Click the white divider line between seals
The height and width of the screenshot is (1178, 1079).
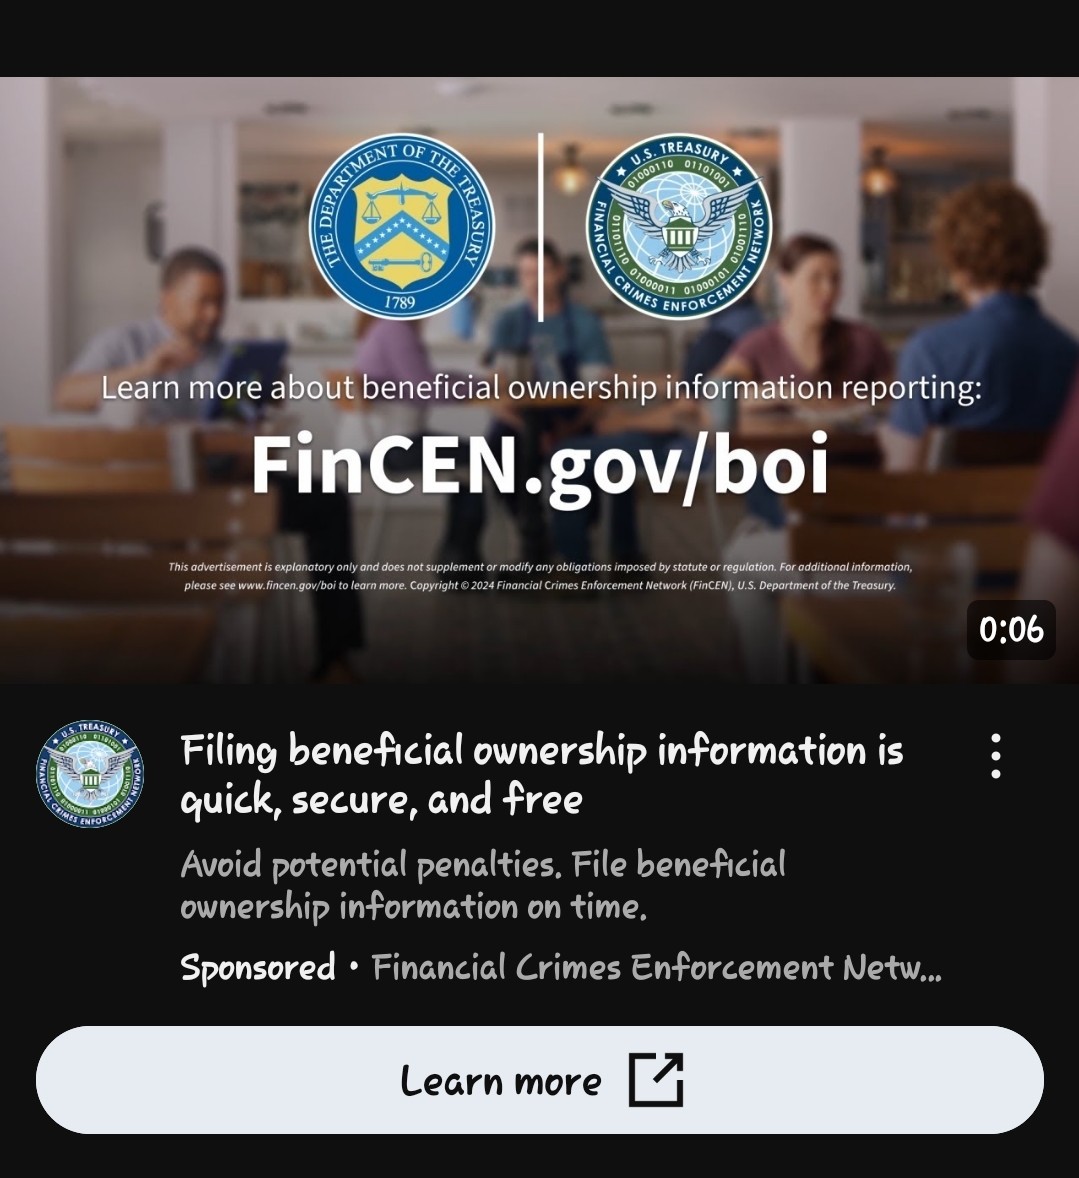coord(540,227)
